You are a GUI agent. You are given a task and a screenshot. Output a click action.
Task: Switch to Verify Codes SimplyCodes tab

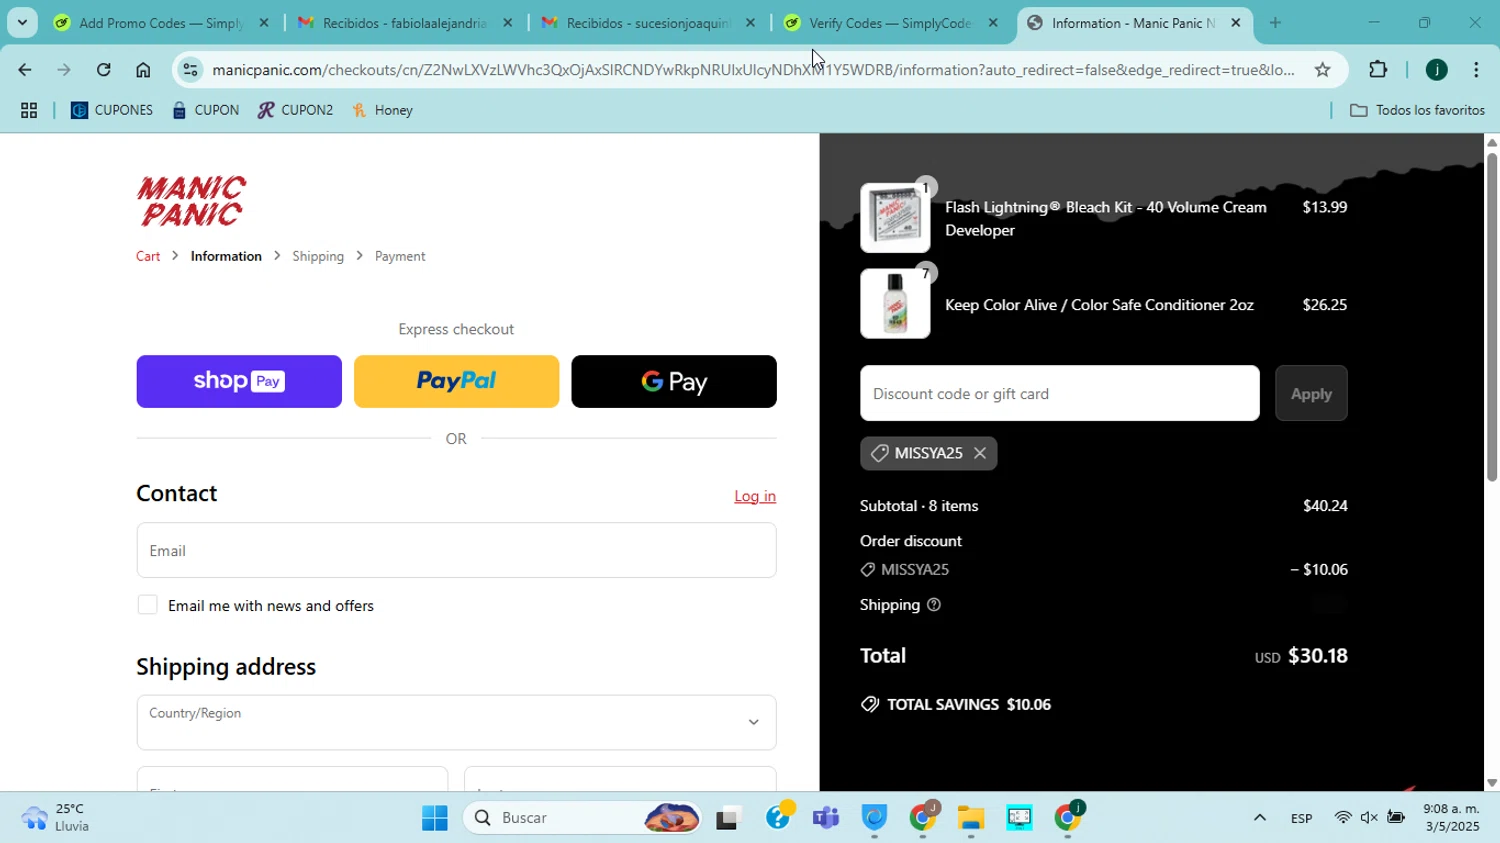coord(891,22)
